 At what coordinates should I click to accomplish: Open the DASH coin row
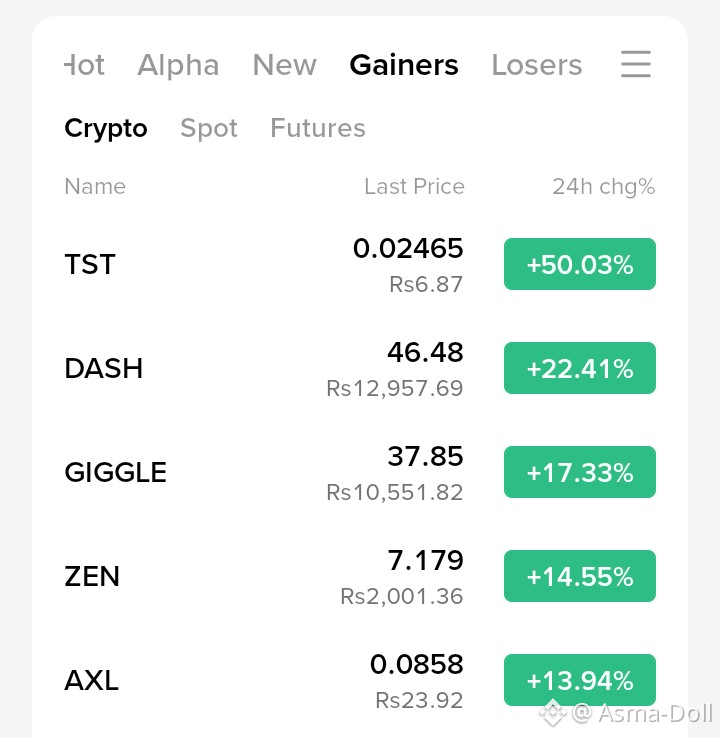point(360,368)
